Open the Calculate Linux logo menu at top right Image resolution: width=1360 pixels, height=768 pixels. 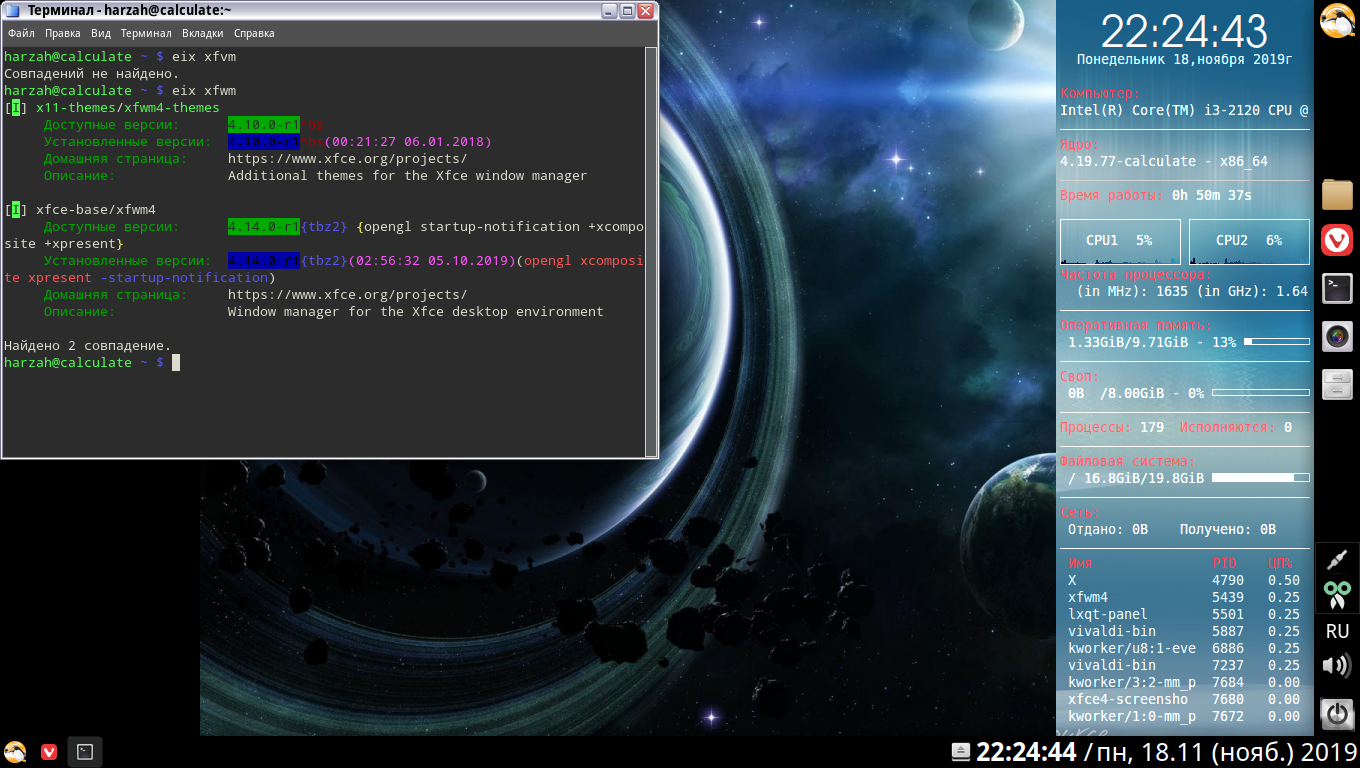click(1337, 21)
